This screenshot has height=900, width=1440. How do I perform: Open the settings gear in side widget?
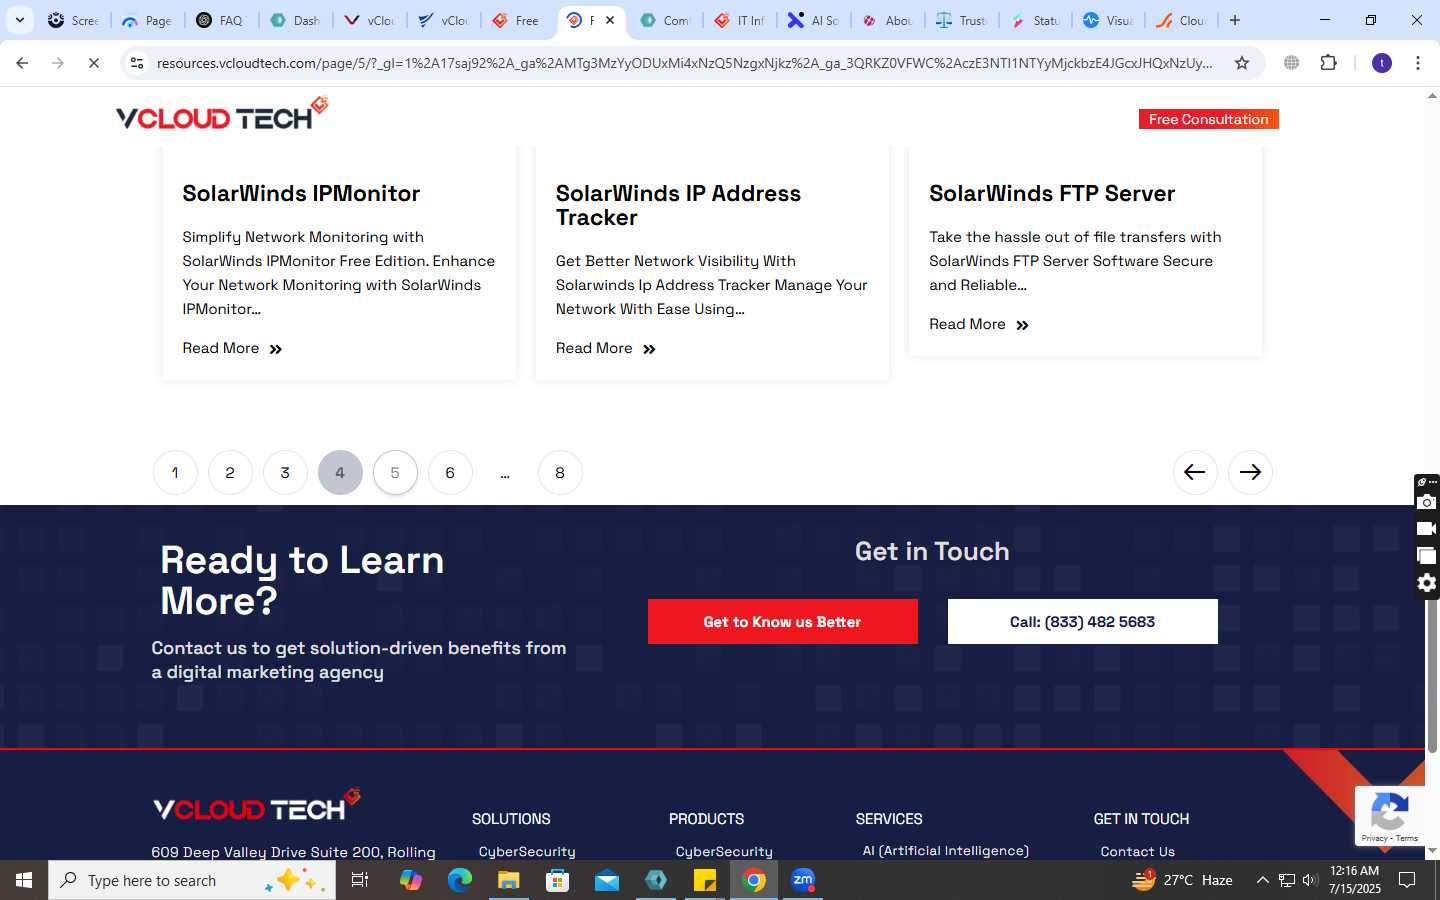pyautogui.click(x=1427, y=583)
